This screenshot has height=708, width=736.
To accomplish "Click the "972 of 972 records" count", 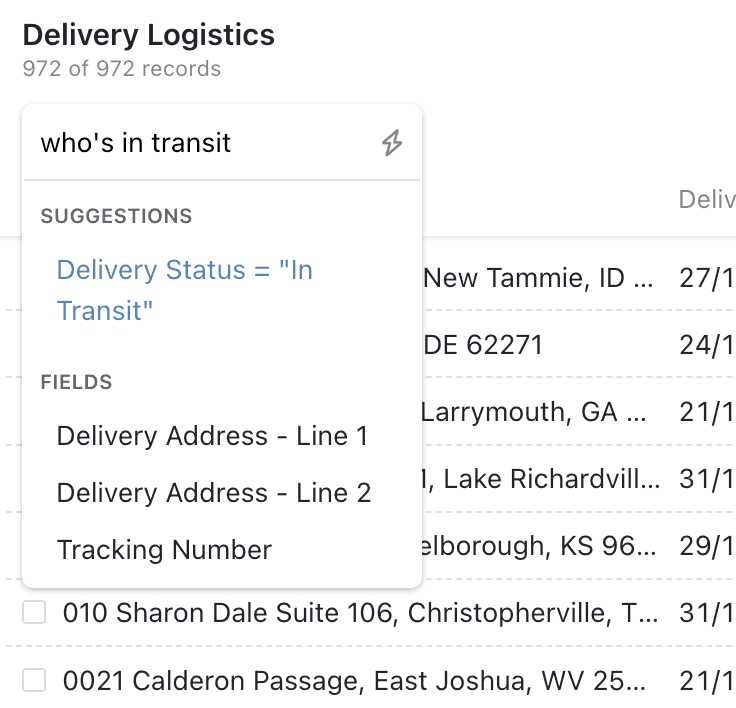I will pyautogui.click(x=121, y=69).
